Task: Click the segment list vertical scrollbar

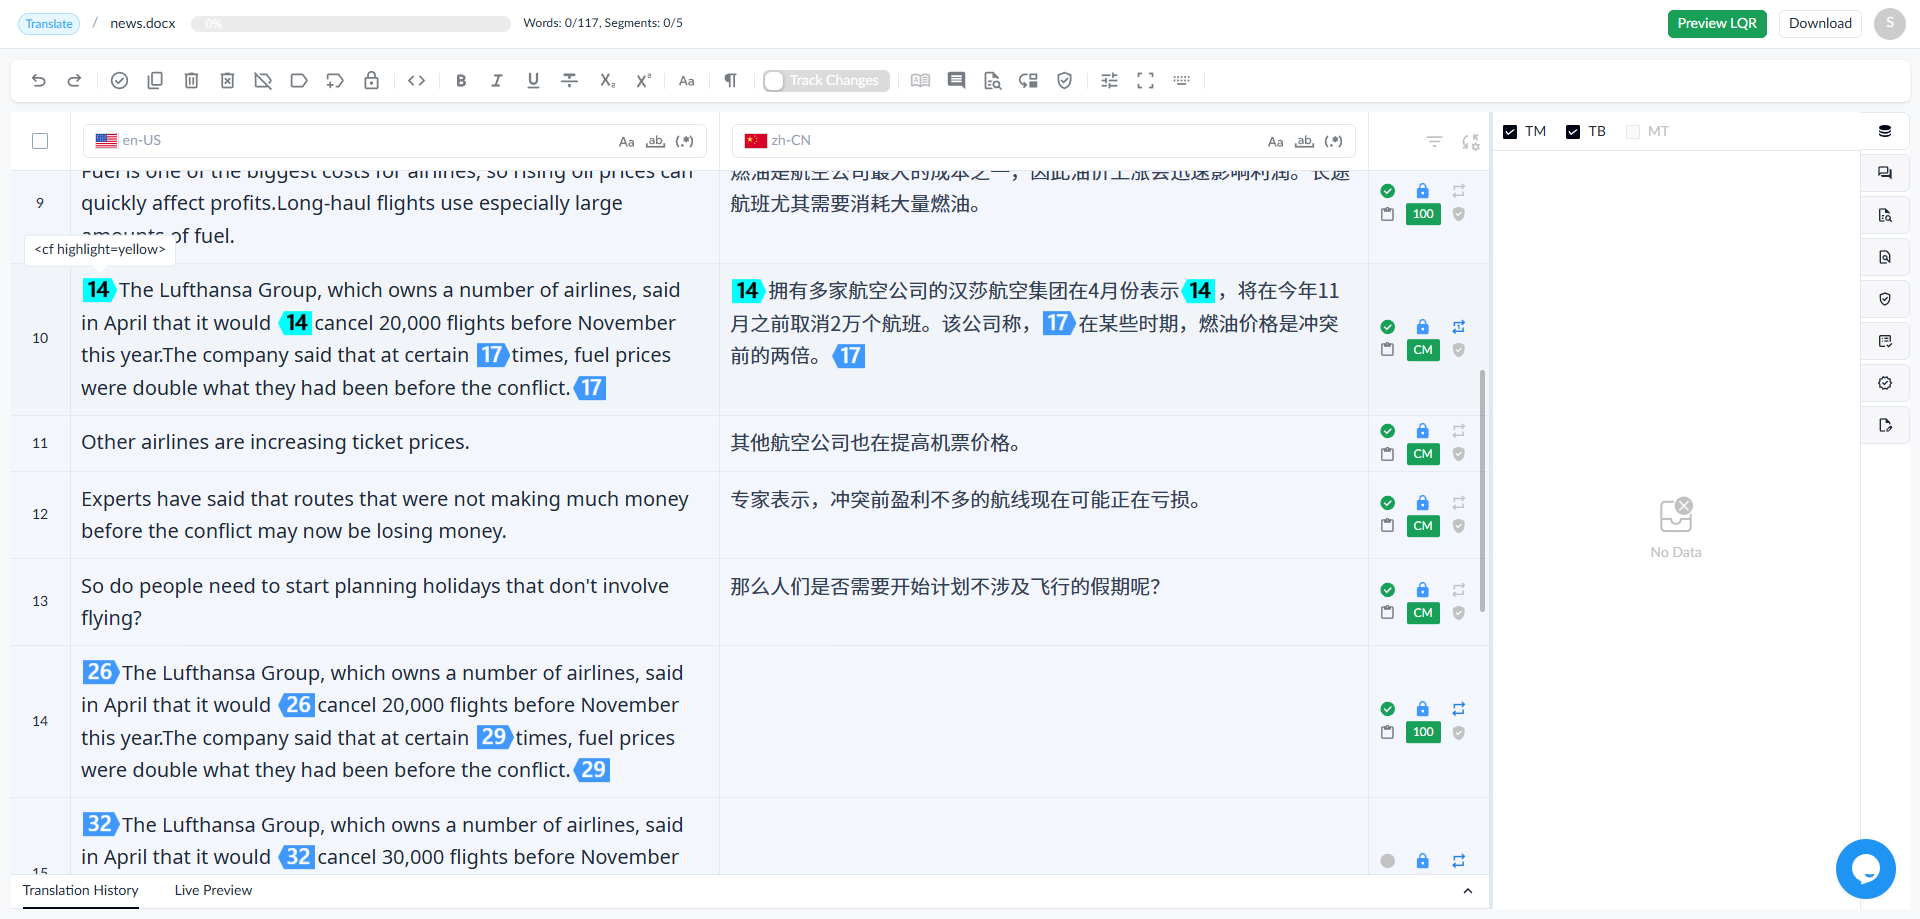Action: (1482, 490)
